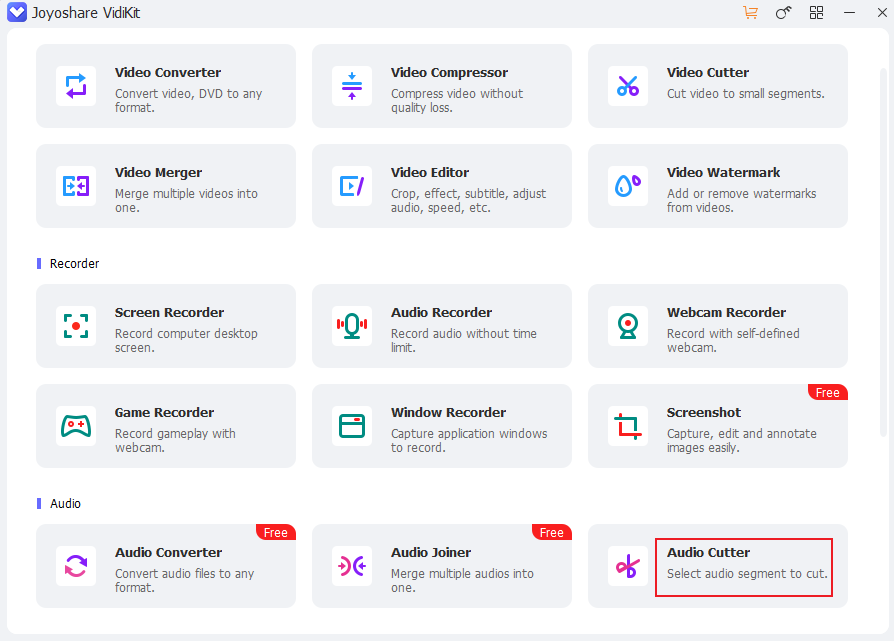The width and height of the screenshot is (894, 641).
Task: Open the Video Converter title
Action: (168, 72)
